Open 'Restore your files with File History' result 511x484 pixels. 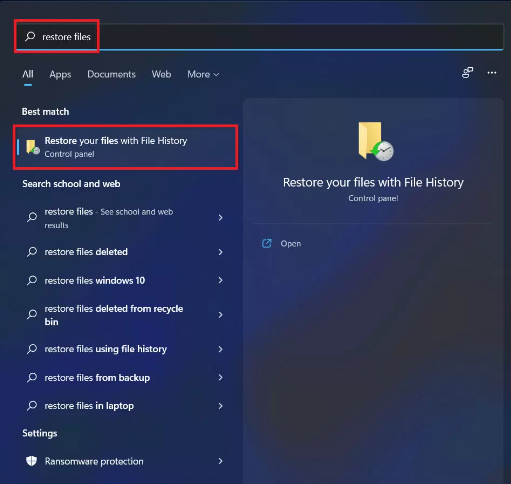[126, 147]
